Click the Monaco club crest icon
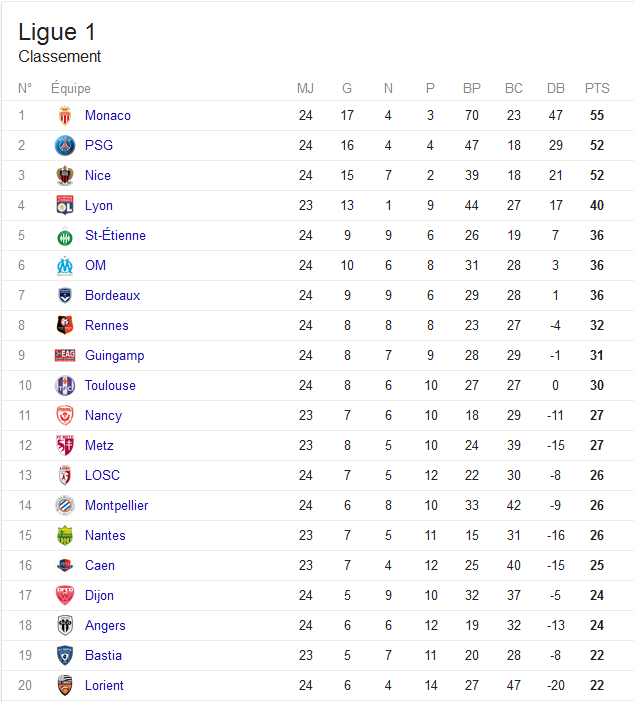 click(x=65, y=116)
